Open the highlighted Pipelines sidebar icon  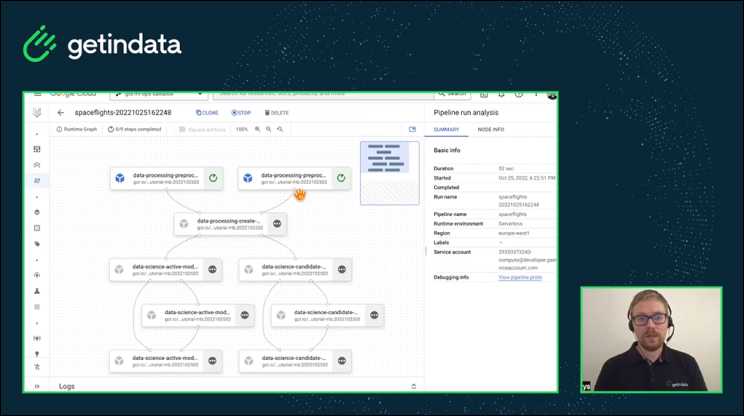[x=37, y=181]
